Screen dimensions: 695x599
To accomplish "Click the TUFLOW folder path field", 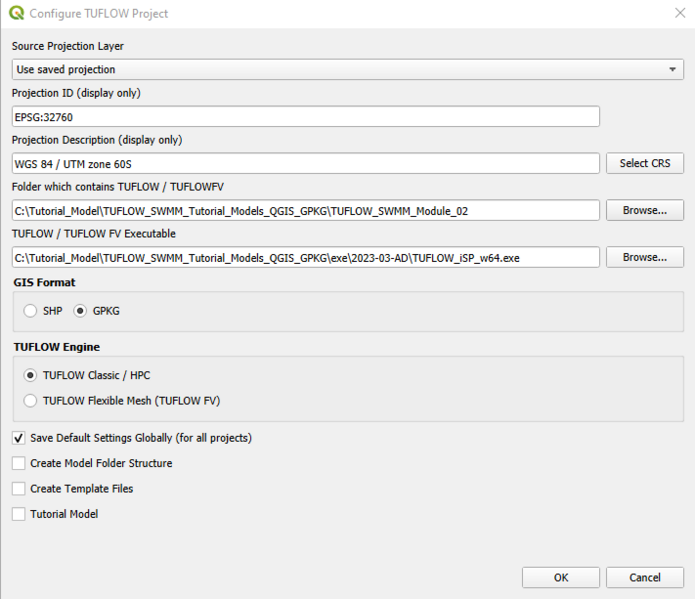I will pyautogui.click(x=305, y=210).
